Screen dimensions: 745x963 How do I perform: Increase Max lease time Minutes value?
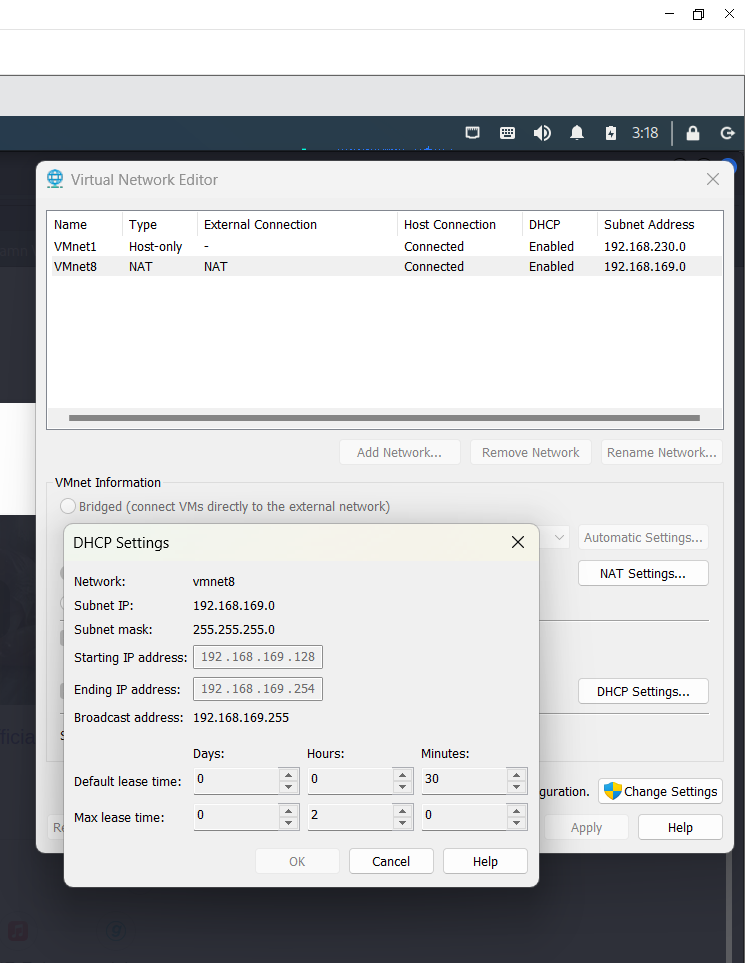(517, 811)
